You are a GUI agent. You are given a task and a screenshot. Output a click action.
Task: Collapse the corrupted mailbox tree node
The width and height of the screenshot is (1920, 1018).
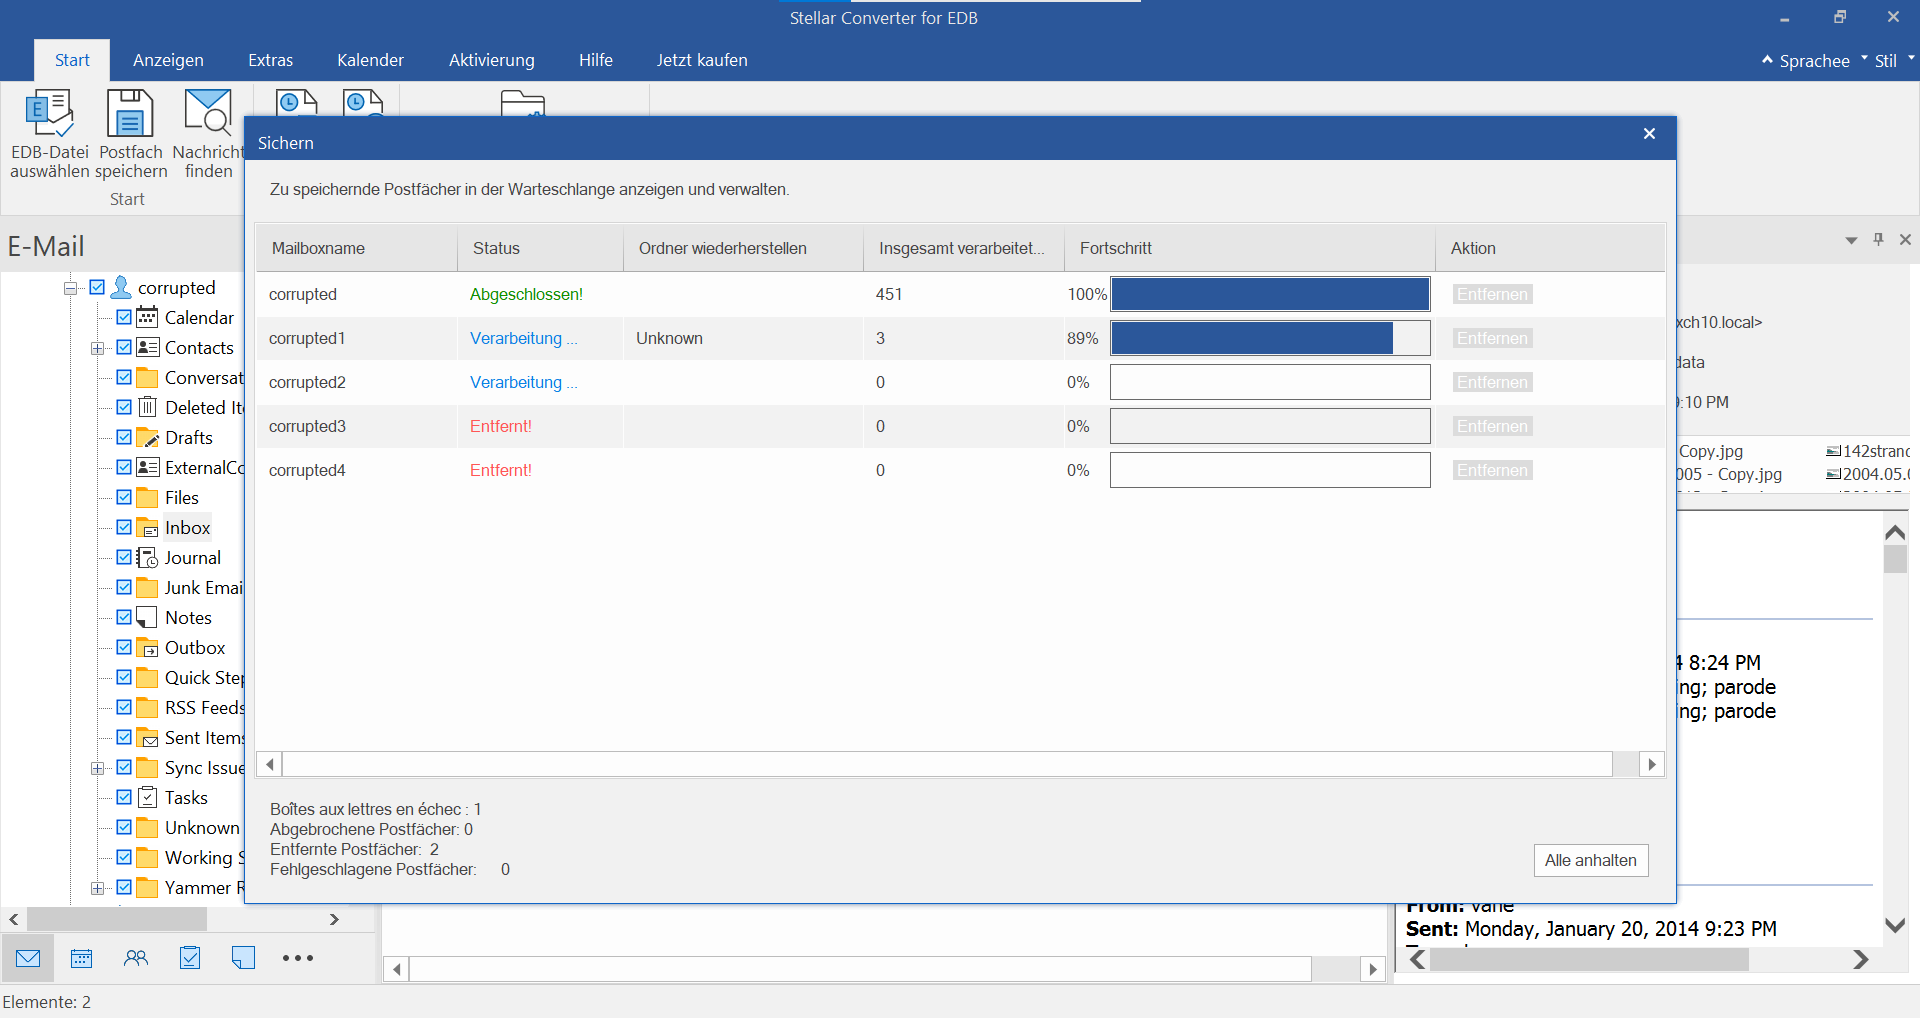pos(71,288)
